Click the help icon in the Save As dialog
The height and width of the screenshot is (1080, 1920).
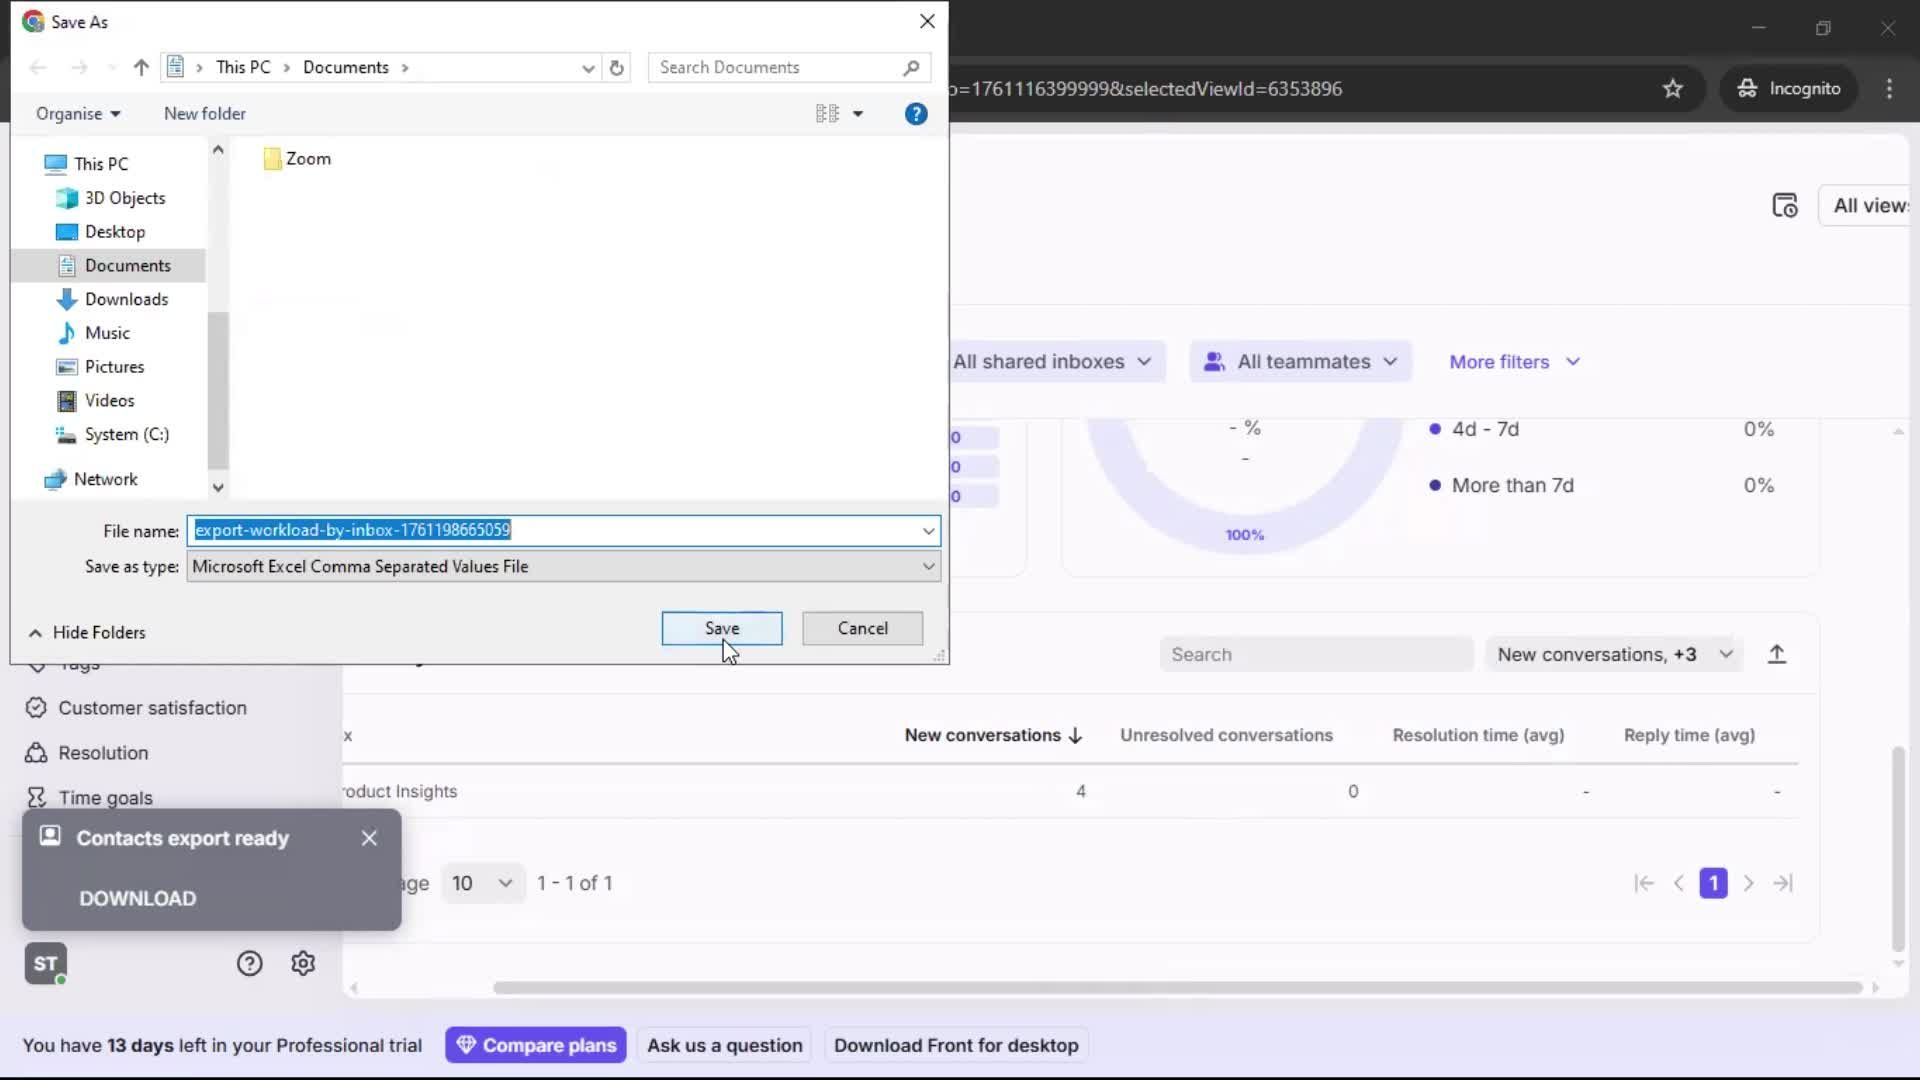[x=916, y=113]
